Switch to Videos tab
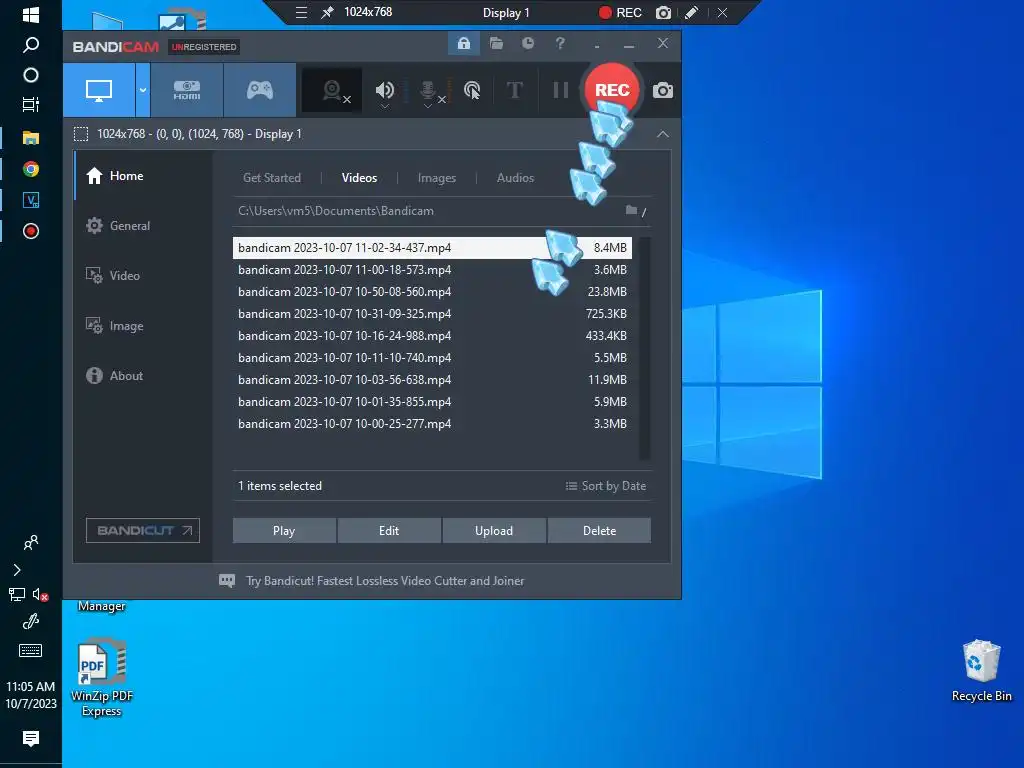 tap(359, 178)
